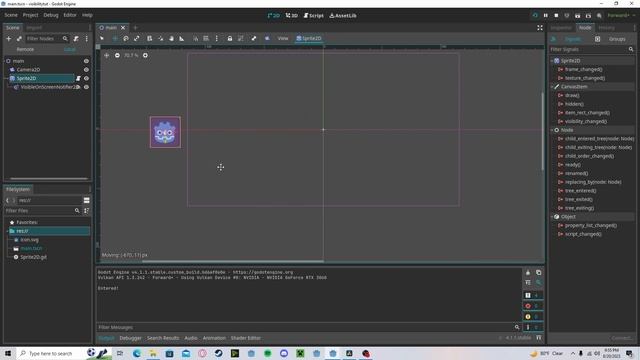Toggle Smart Snap
The height and width of the screenshot is (360, 640).
196,38
